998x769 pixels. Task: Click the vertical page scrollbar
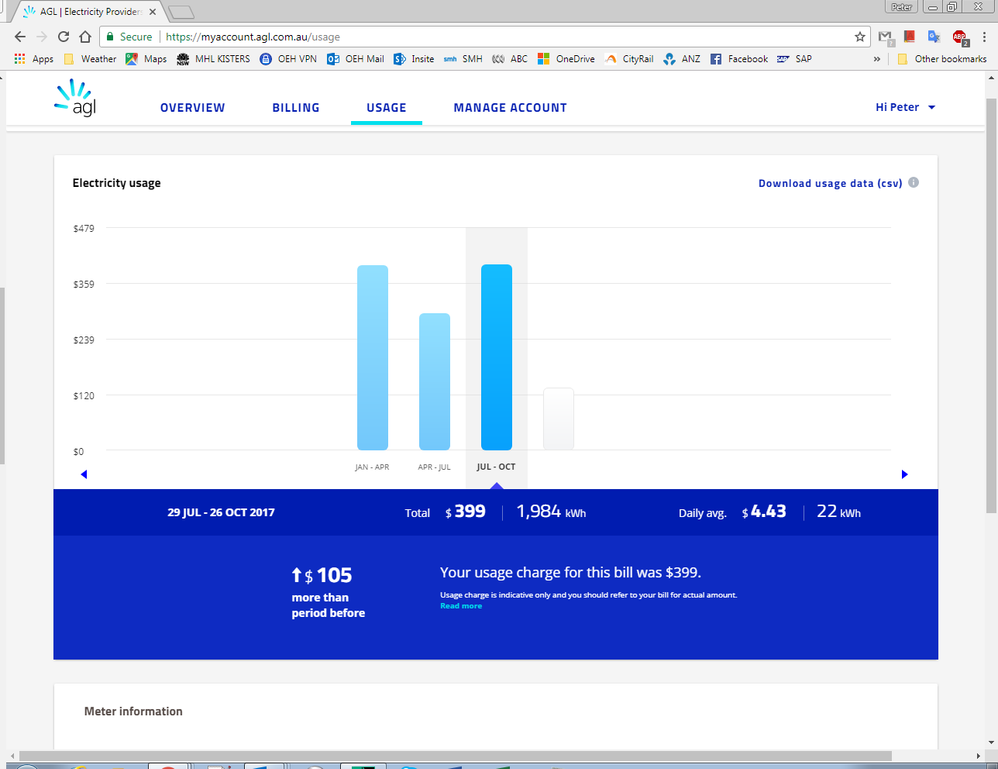pyautogui.click(x=990, y=300)
